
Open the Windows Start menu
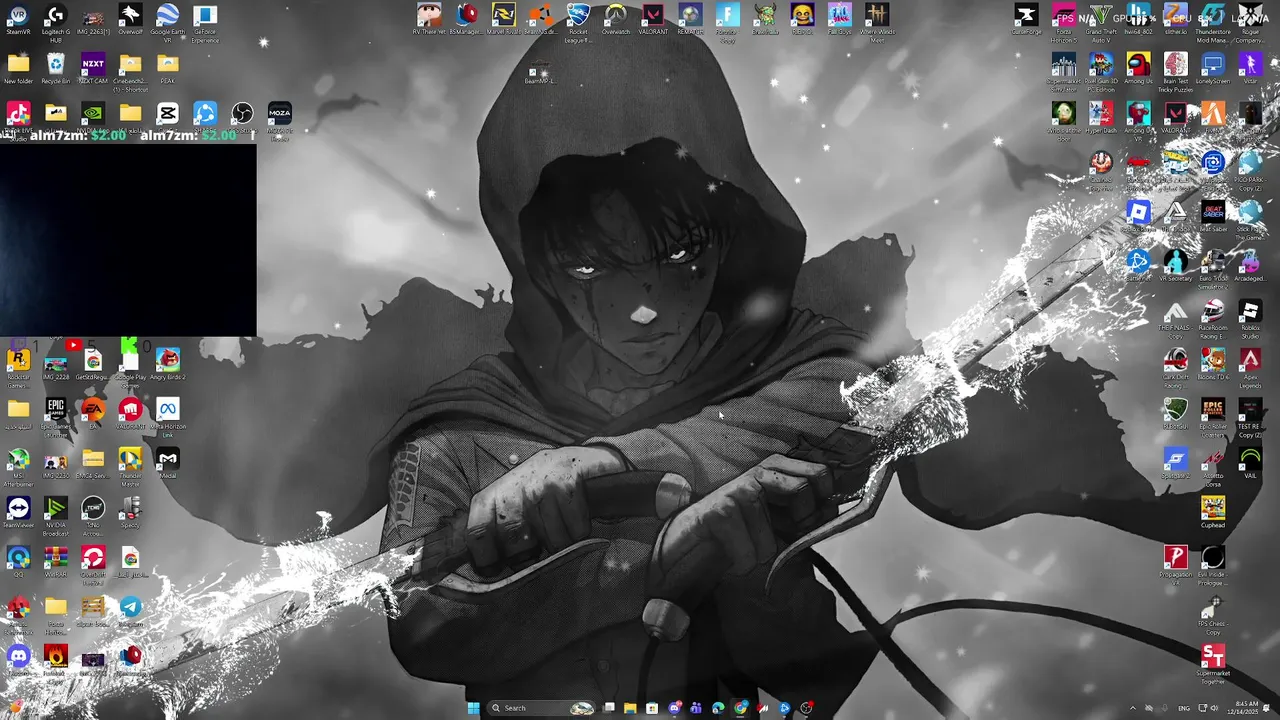[473, 708]
